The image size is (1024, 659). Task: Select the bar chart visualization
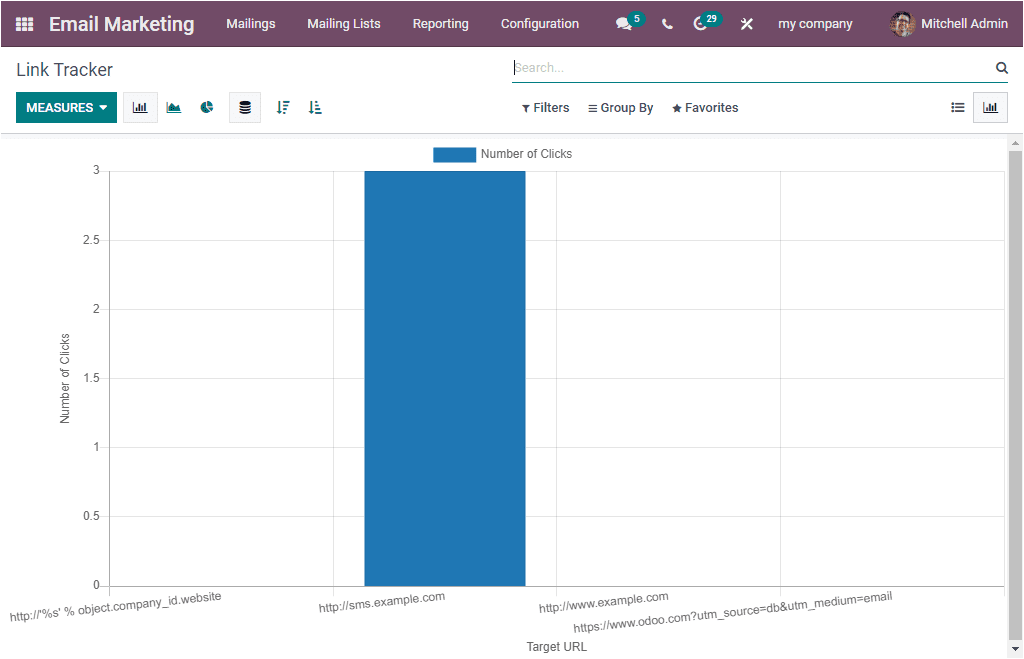pos(140,107)
